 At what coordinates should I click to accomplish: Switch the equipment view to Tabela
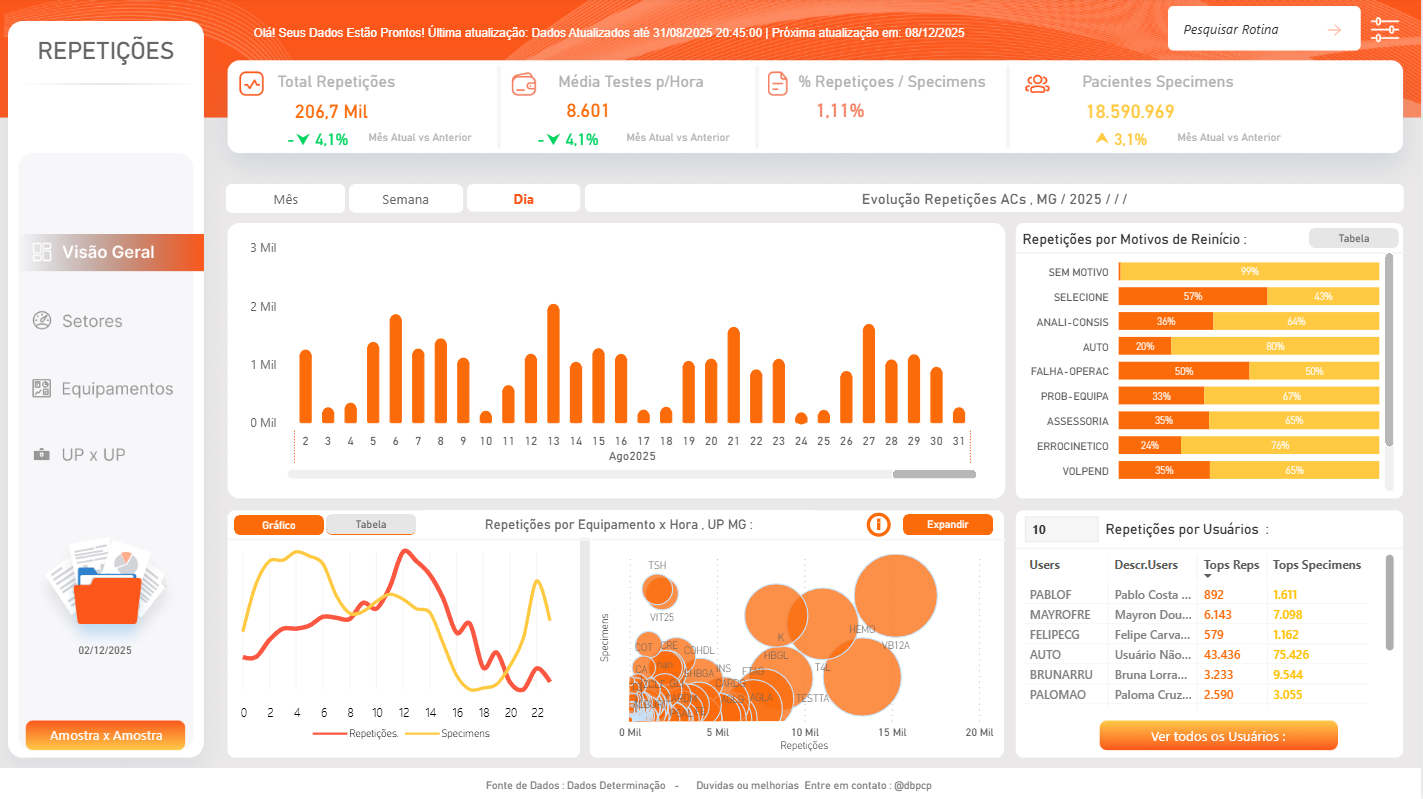[x=371, y=525]
